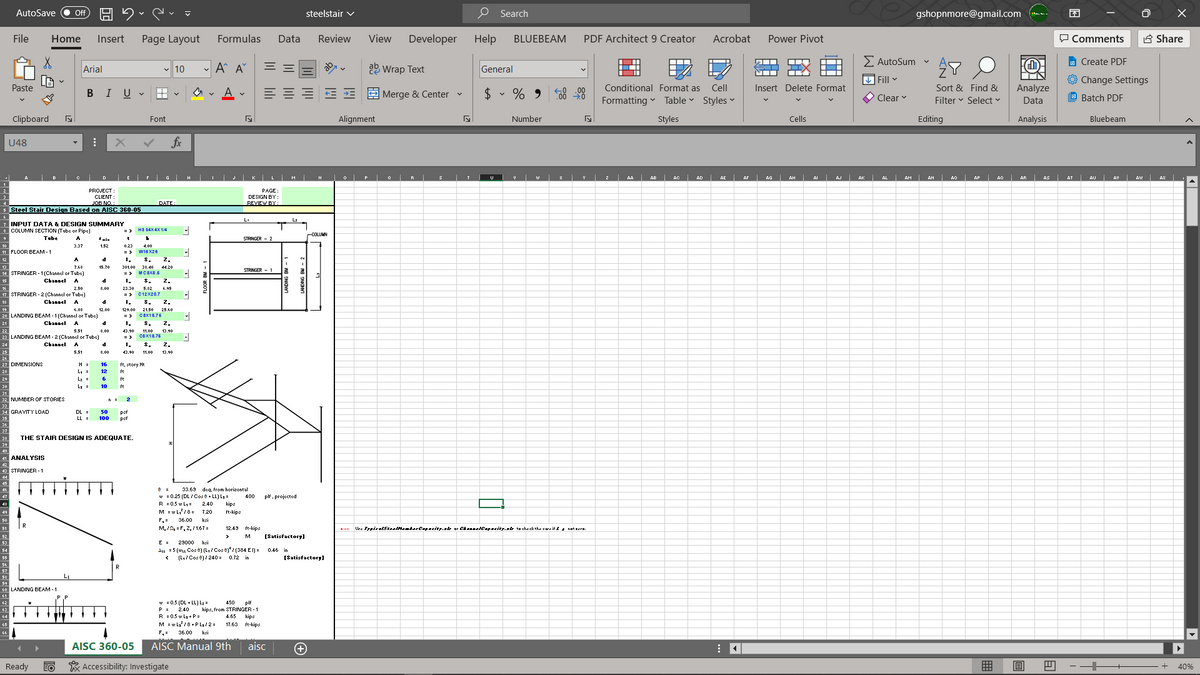Open the BLUEBEAM ribbon tab
This screenshot has width=1200, height=675.
click(x=539, y=38)
